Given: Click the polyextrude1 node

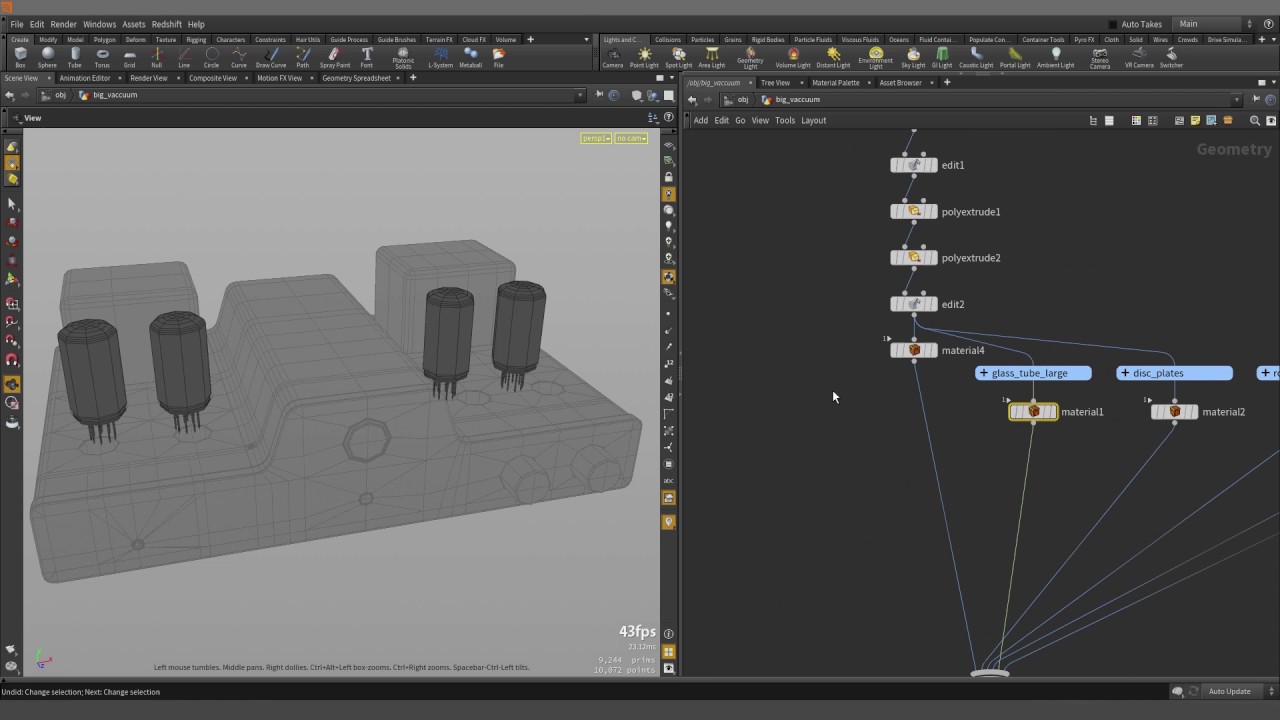Looking at the screenshot, I should 914,212.
